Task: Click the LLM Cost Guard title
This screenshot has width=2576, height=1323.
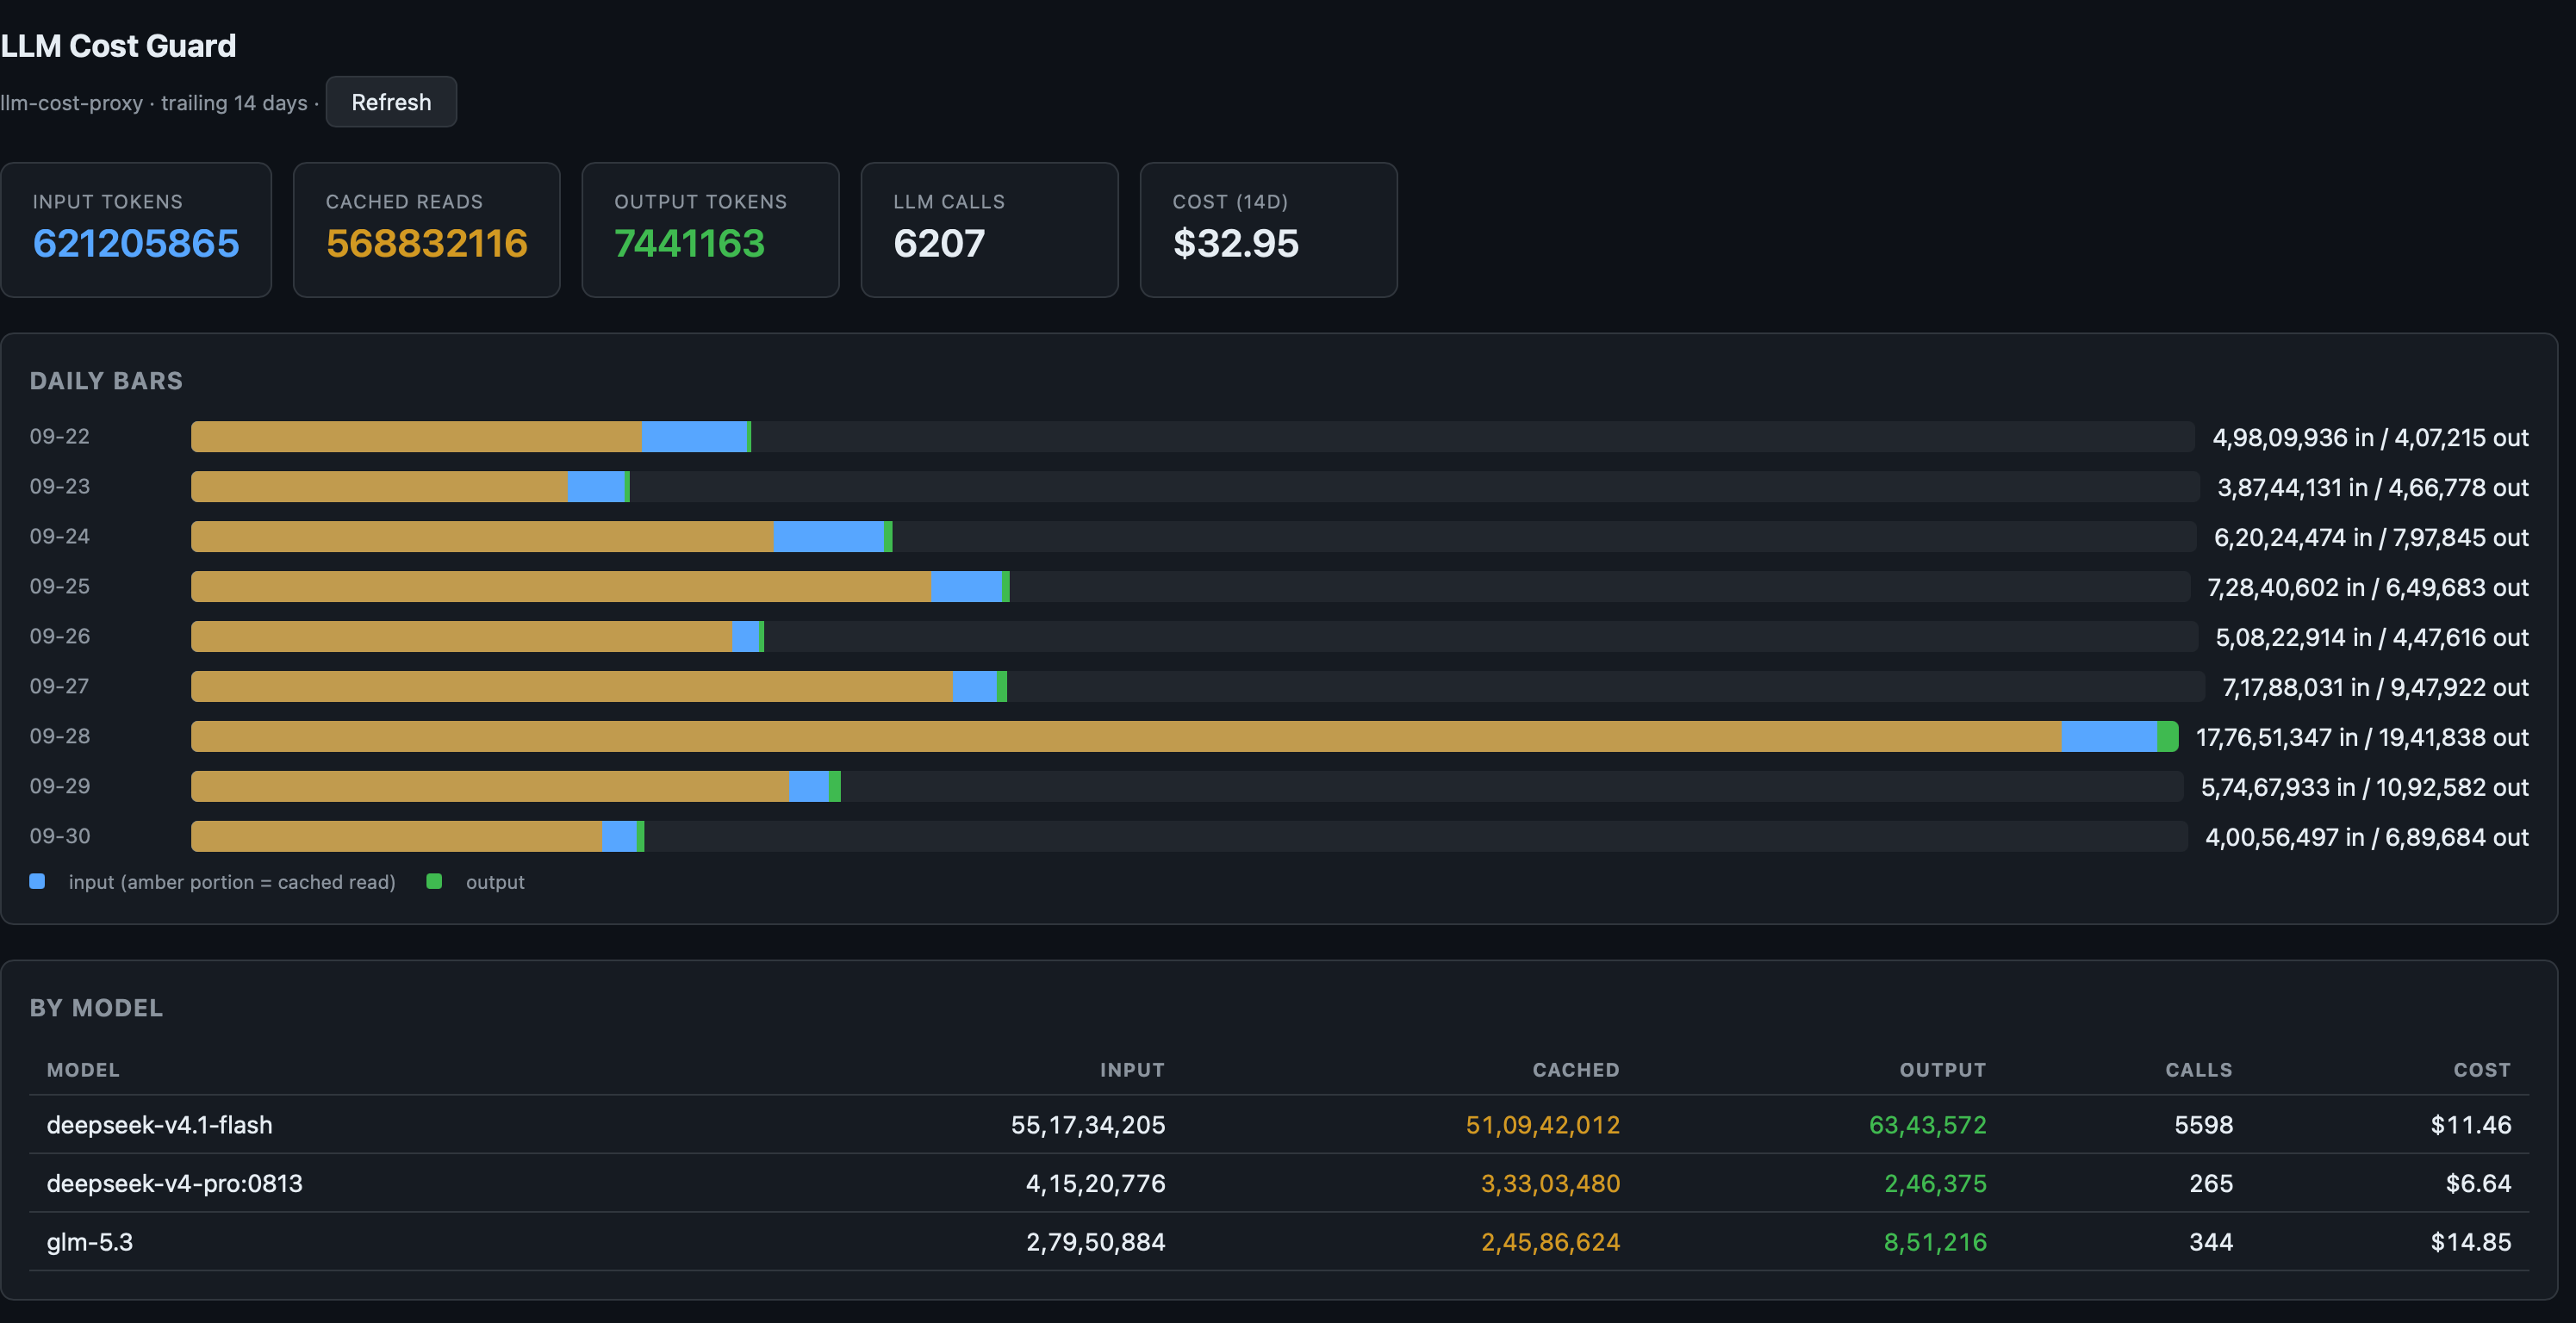Action: click(x=118, y=46)
